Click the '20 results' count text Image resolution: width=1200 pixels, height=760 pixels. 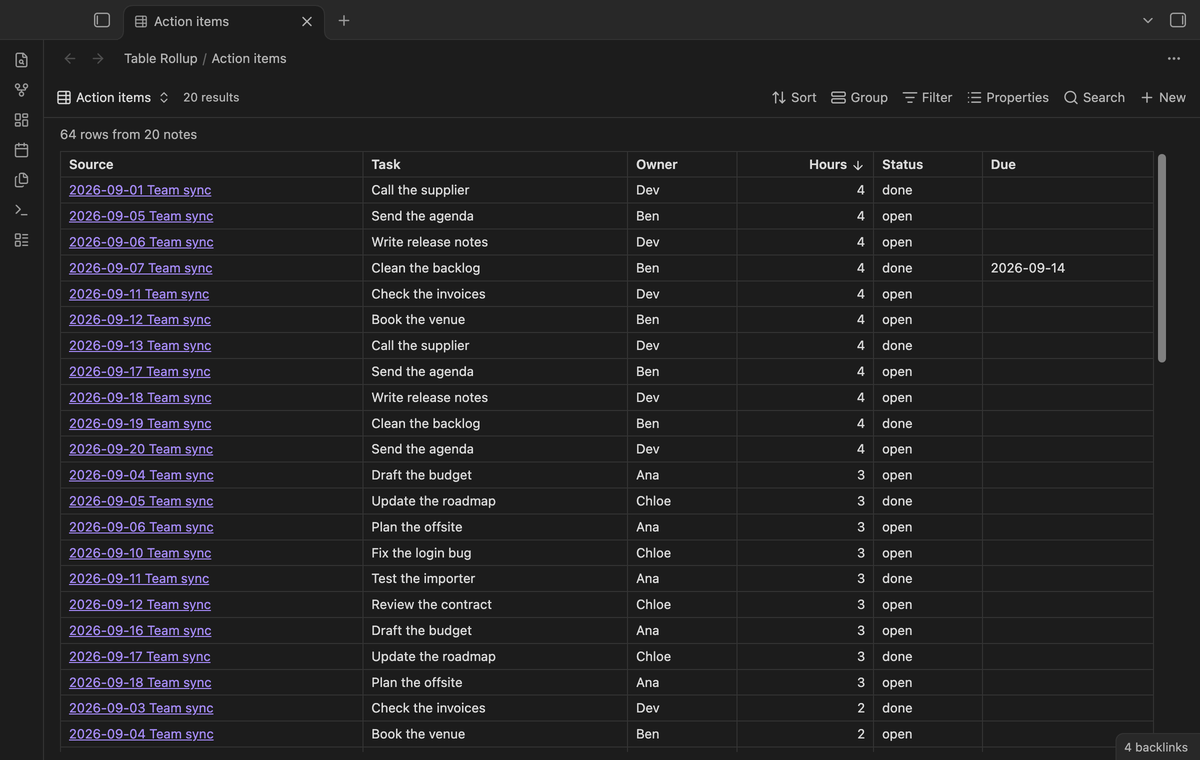pos(211,97)
